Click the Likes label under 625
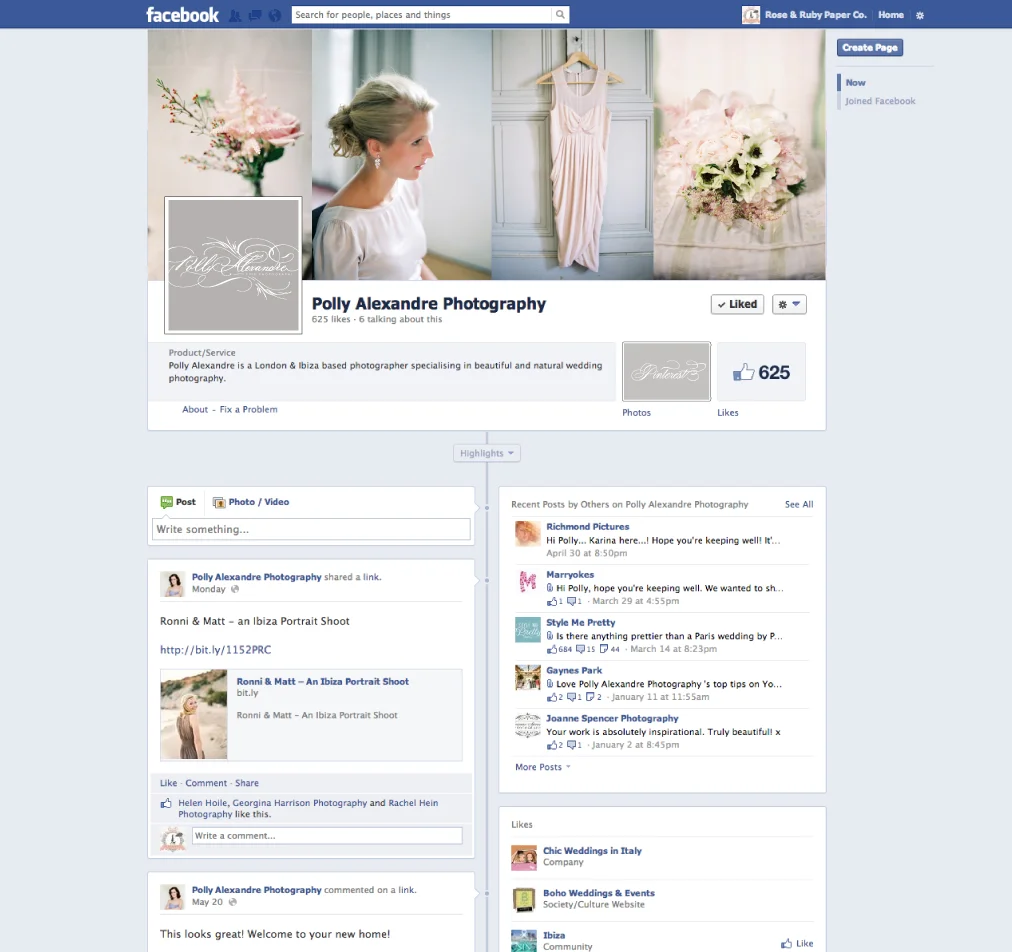This screenshot has height=952, width=1012. 727,412
